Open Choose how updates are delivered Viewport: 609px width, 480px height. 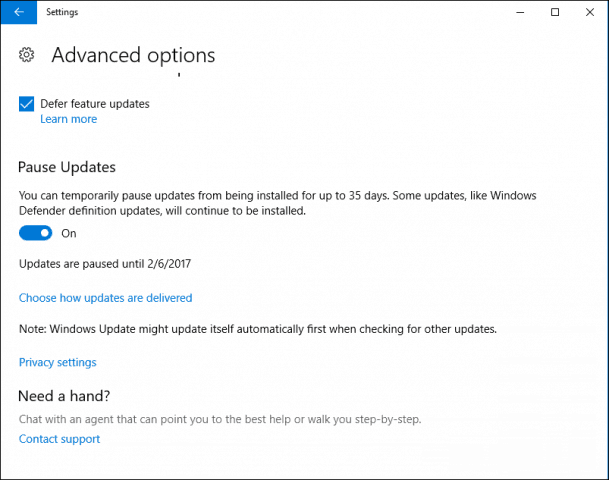(x=106, y=298)
